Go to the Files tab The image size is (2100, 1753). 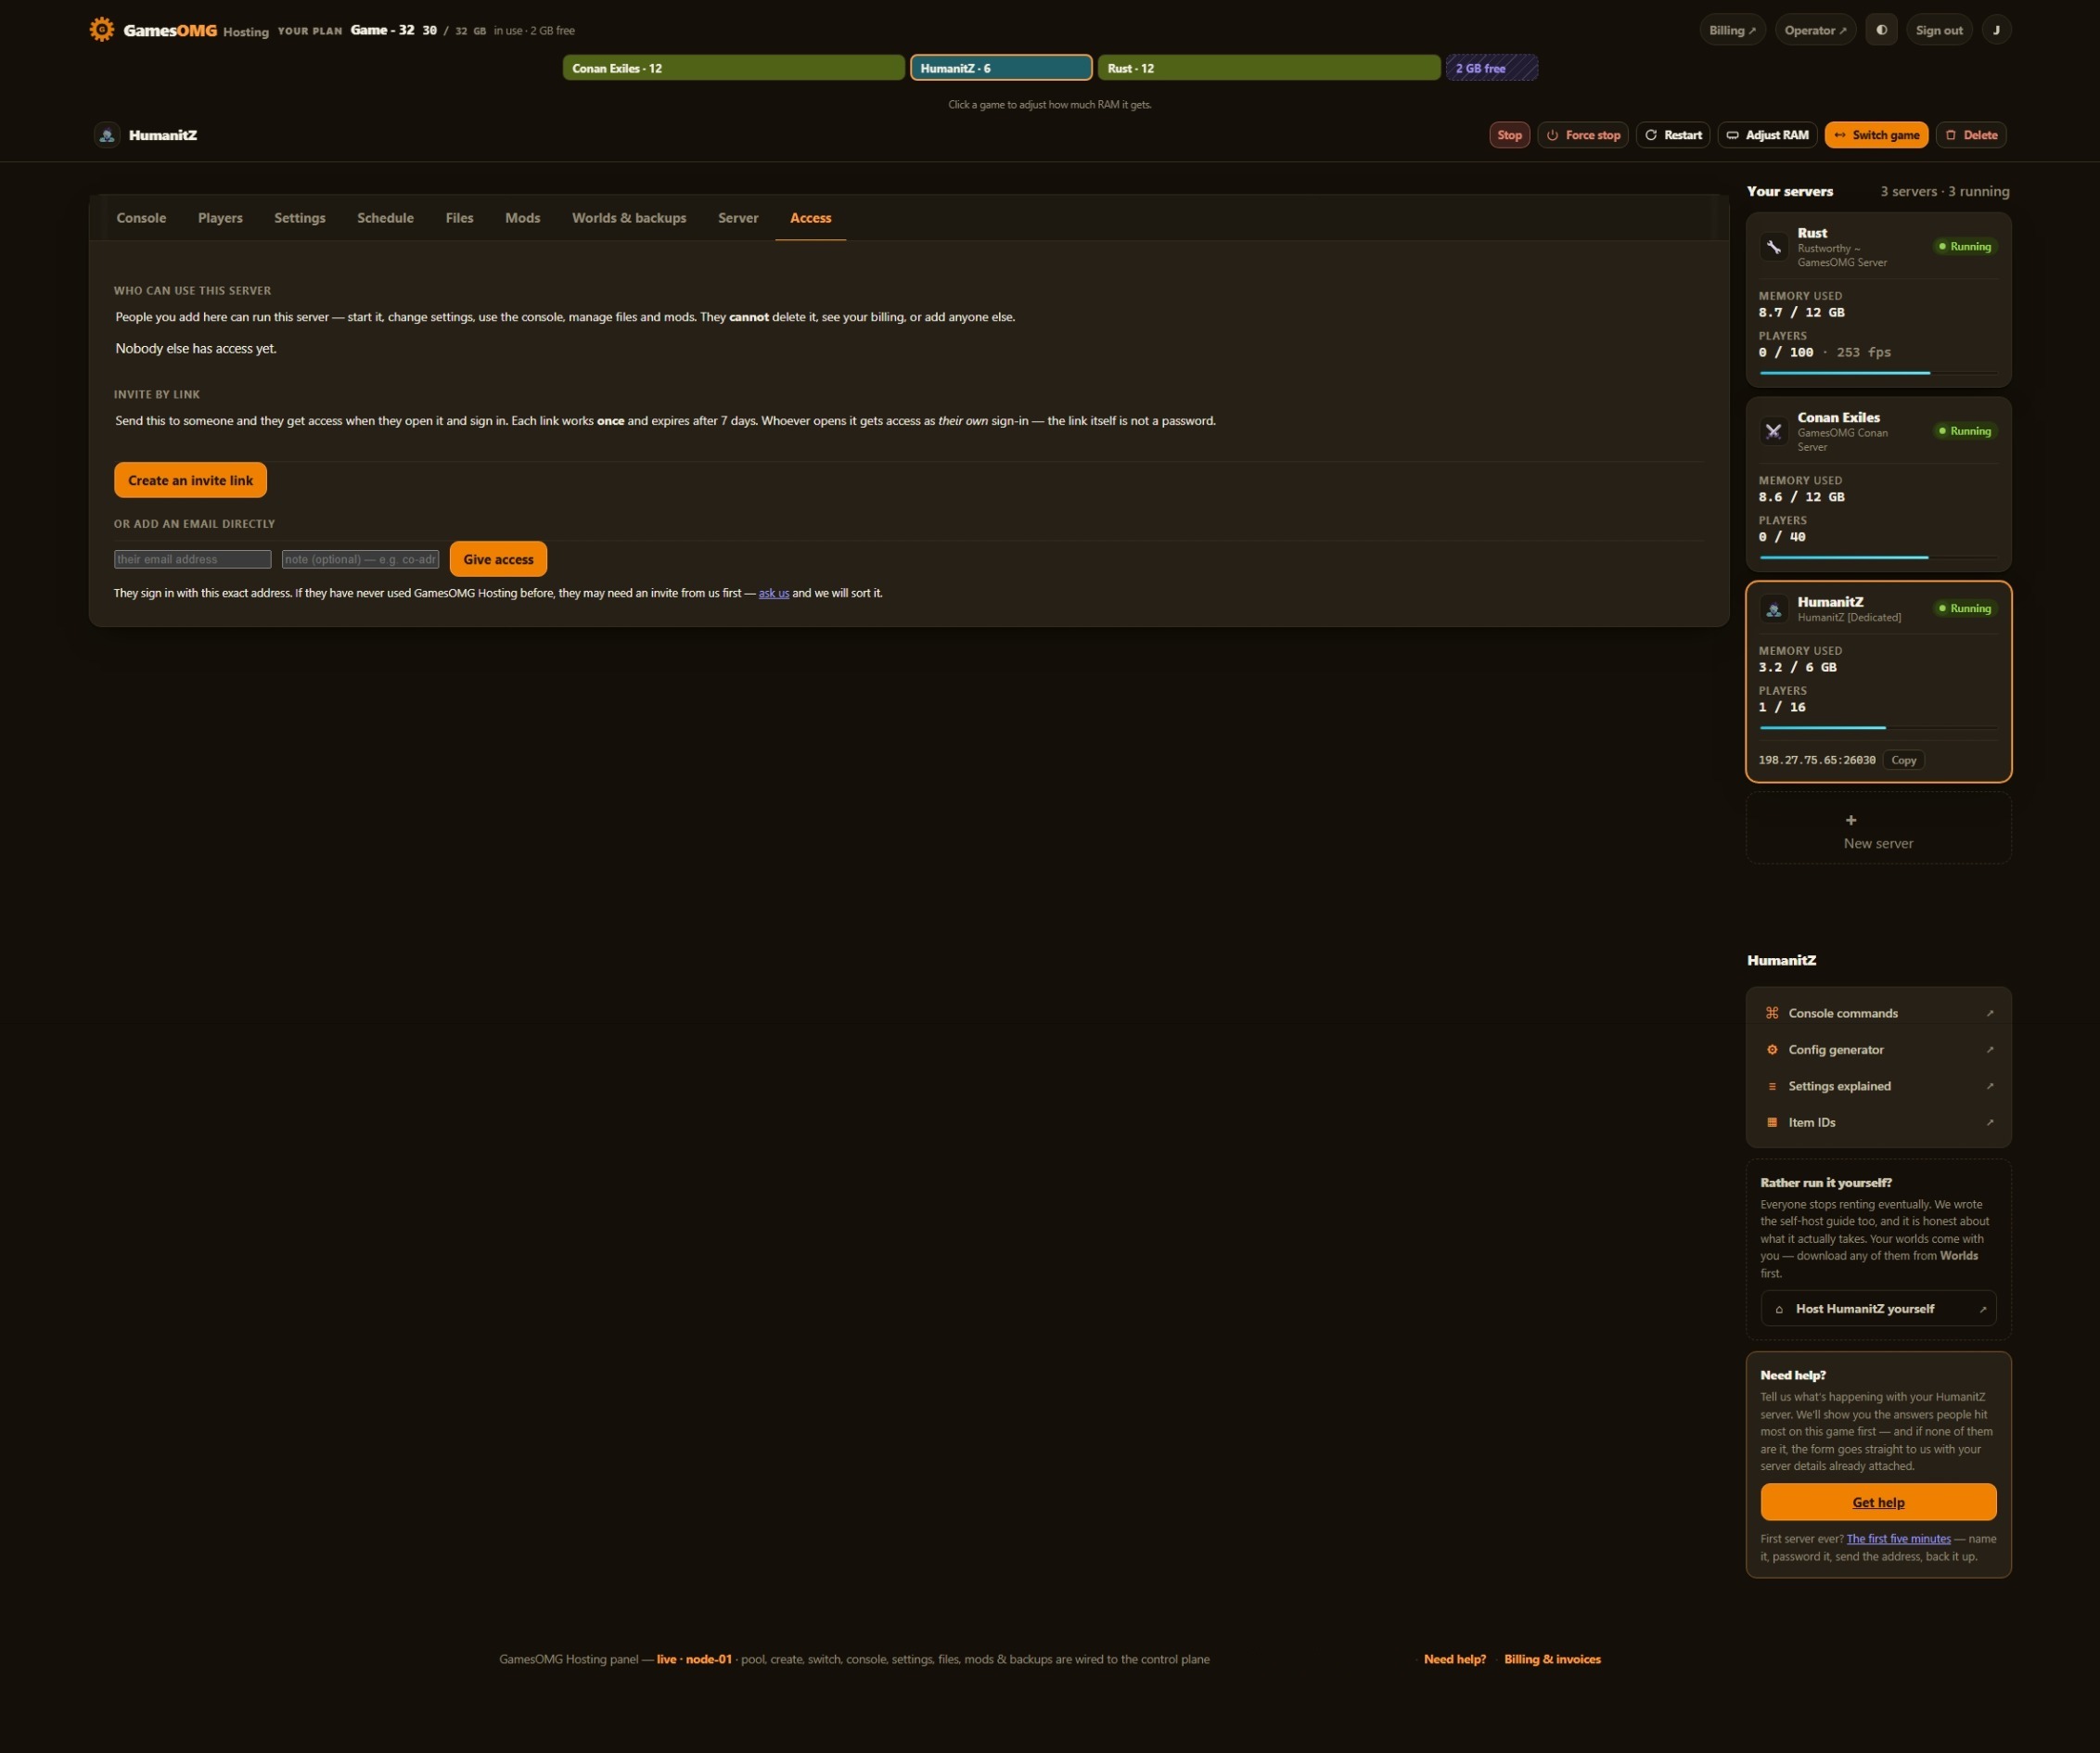(459, 218)
